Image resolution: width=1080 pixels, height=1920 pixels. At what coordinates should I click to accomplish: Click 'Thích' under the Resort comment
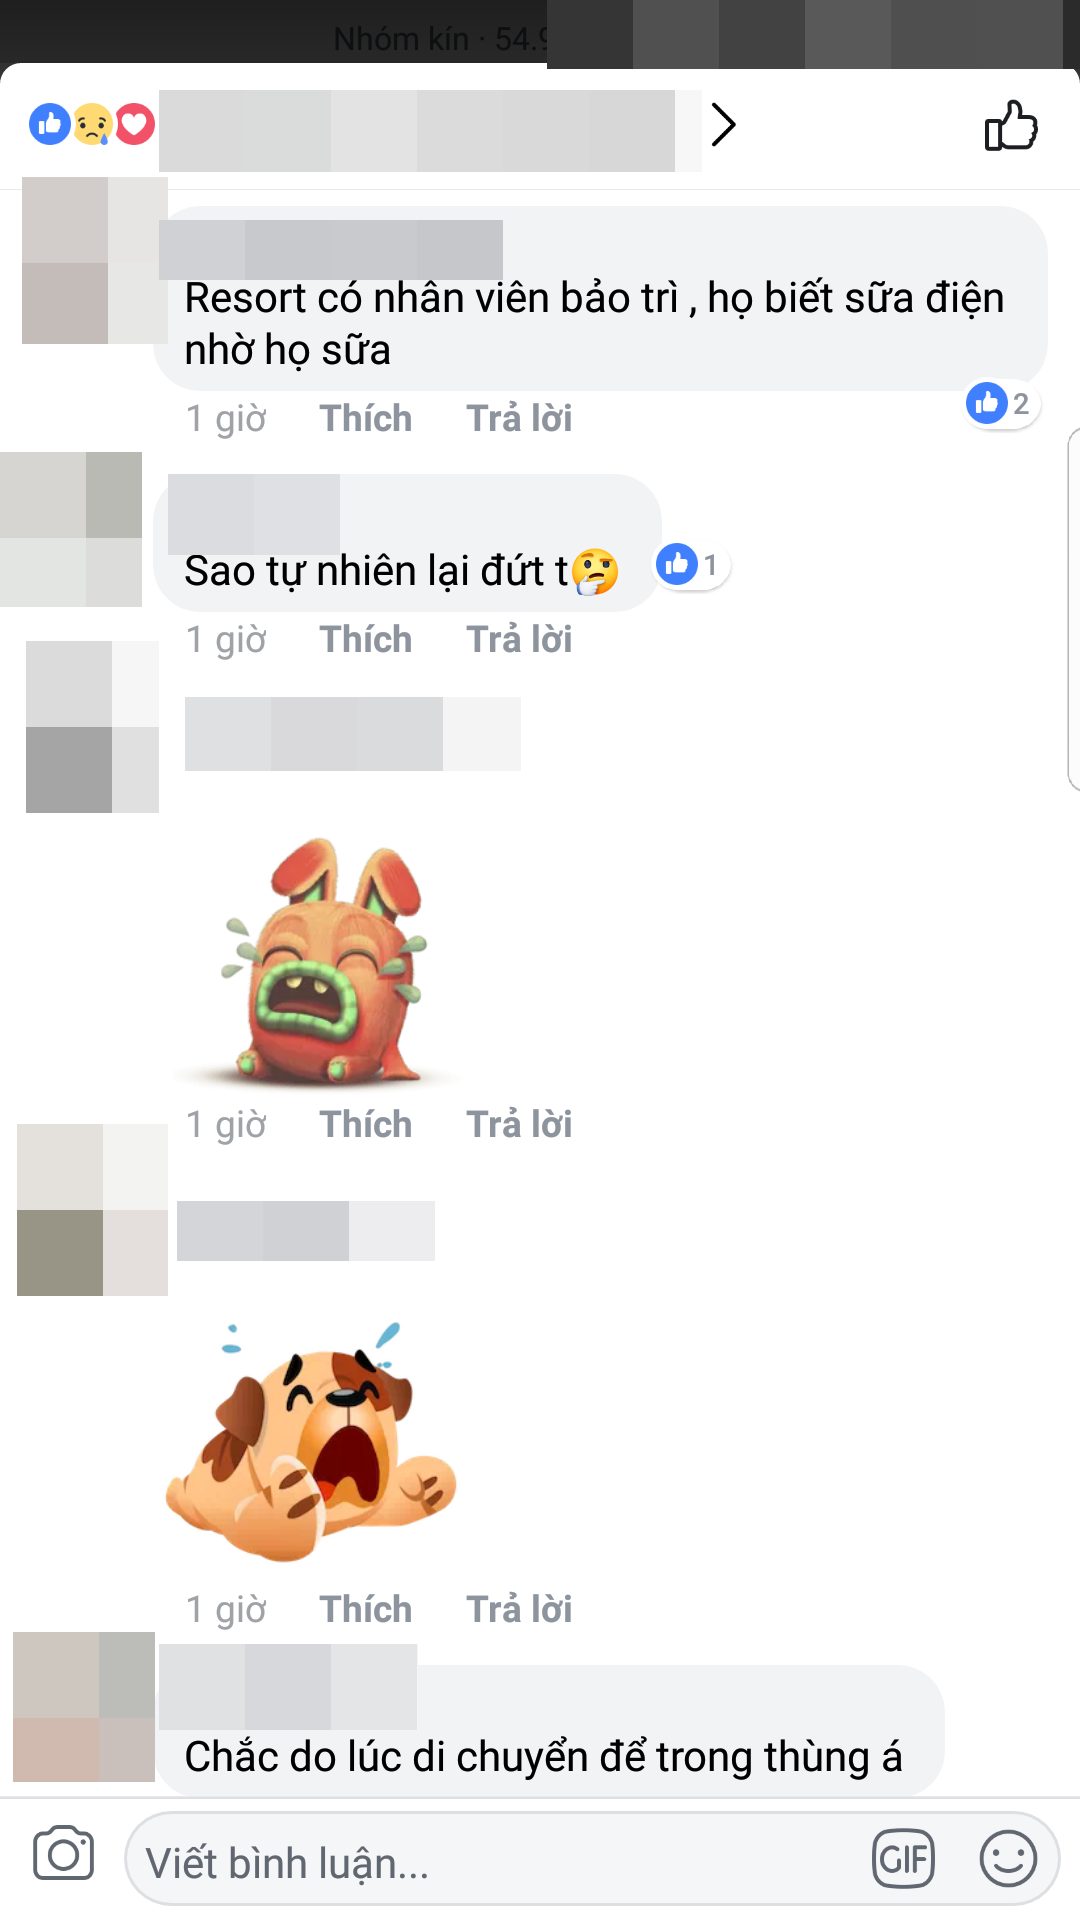(366, 418)
